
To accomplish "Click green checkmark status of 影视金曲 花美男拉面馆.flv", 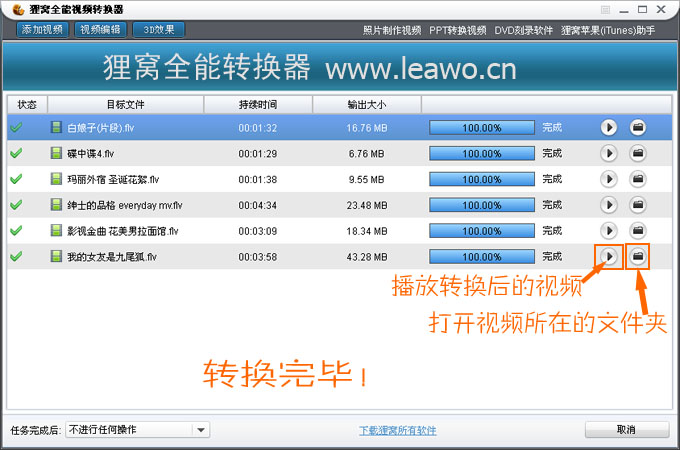I will (16, 231).
